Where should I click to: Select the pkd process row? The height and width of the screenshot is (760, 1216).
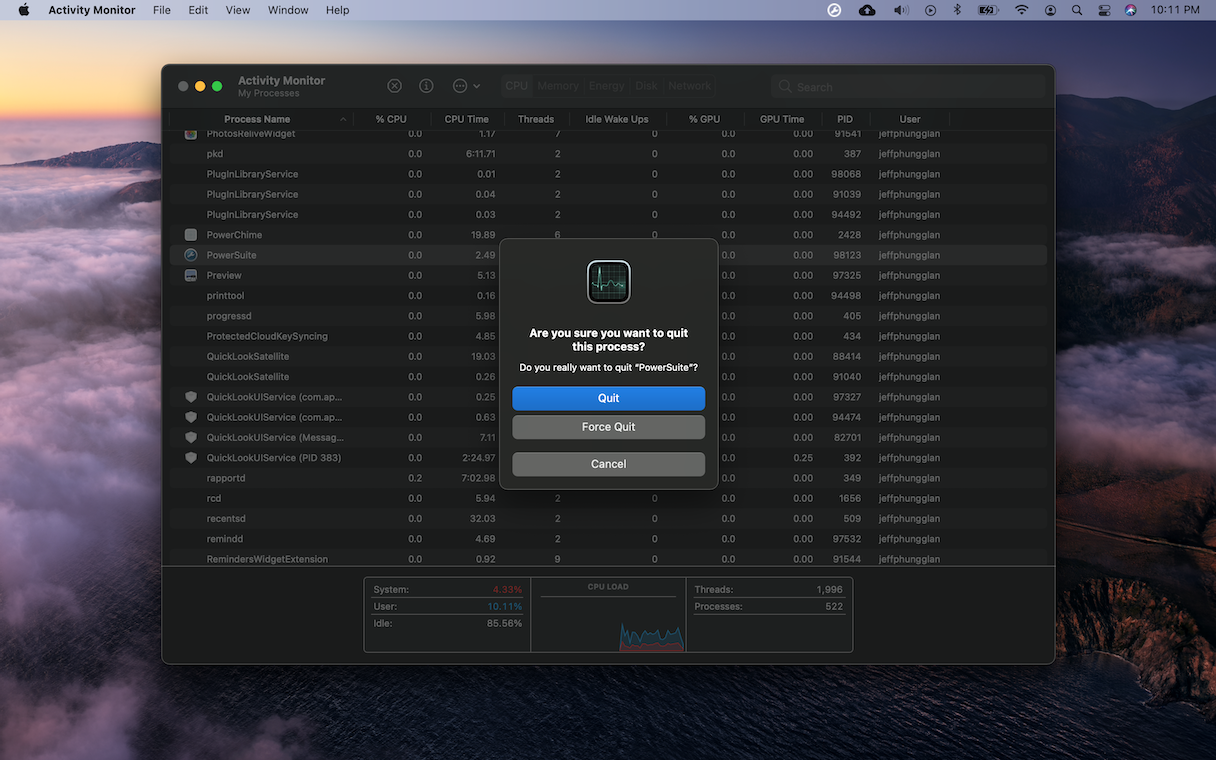pyautogui.click(x=608, y=154)
